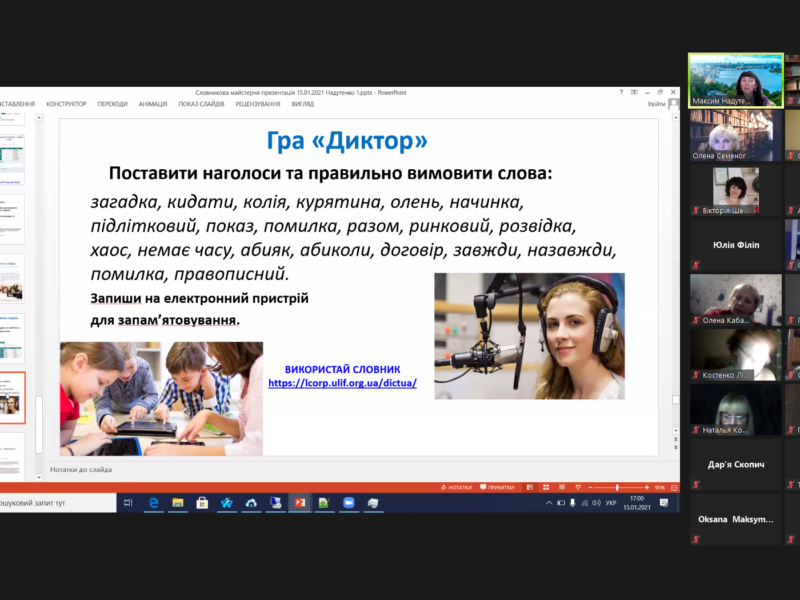This screenshot has width=800, height=600.
Task: Select the highlighted current slide thumbnail
Action: pos(12,396)
